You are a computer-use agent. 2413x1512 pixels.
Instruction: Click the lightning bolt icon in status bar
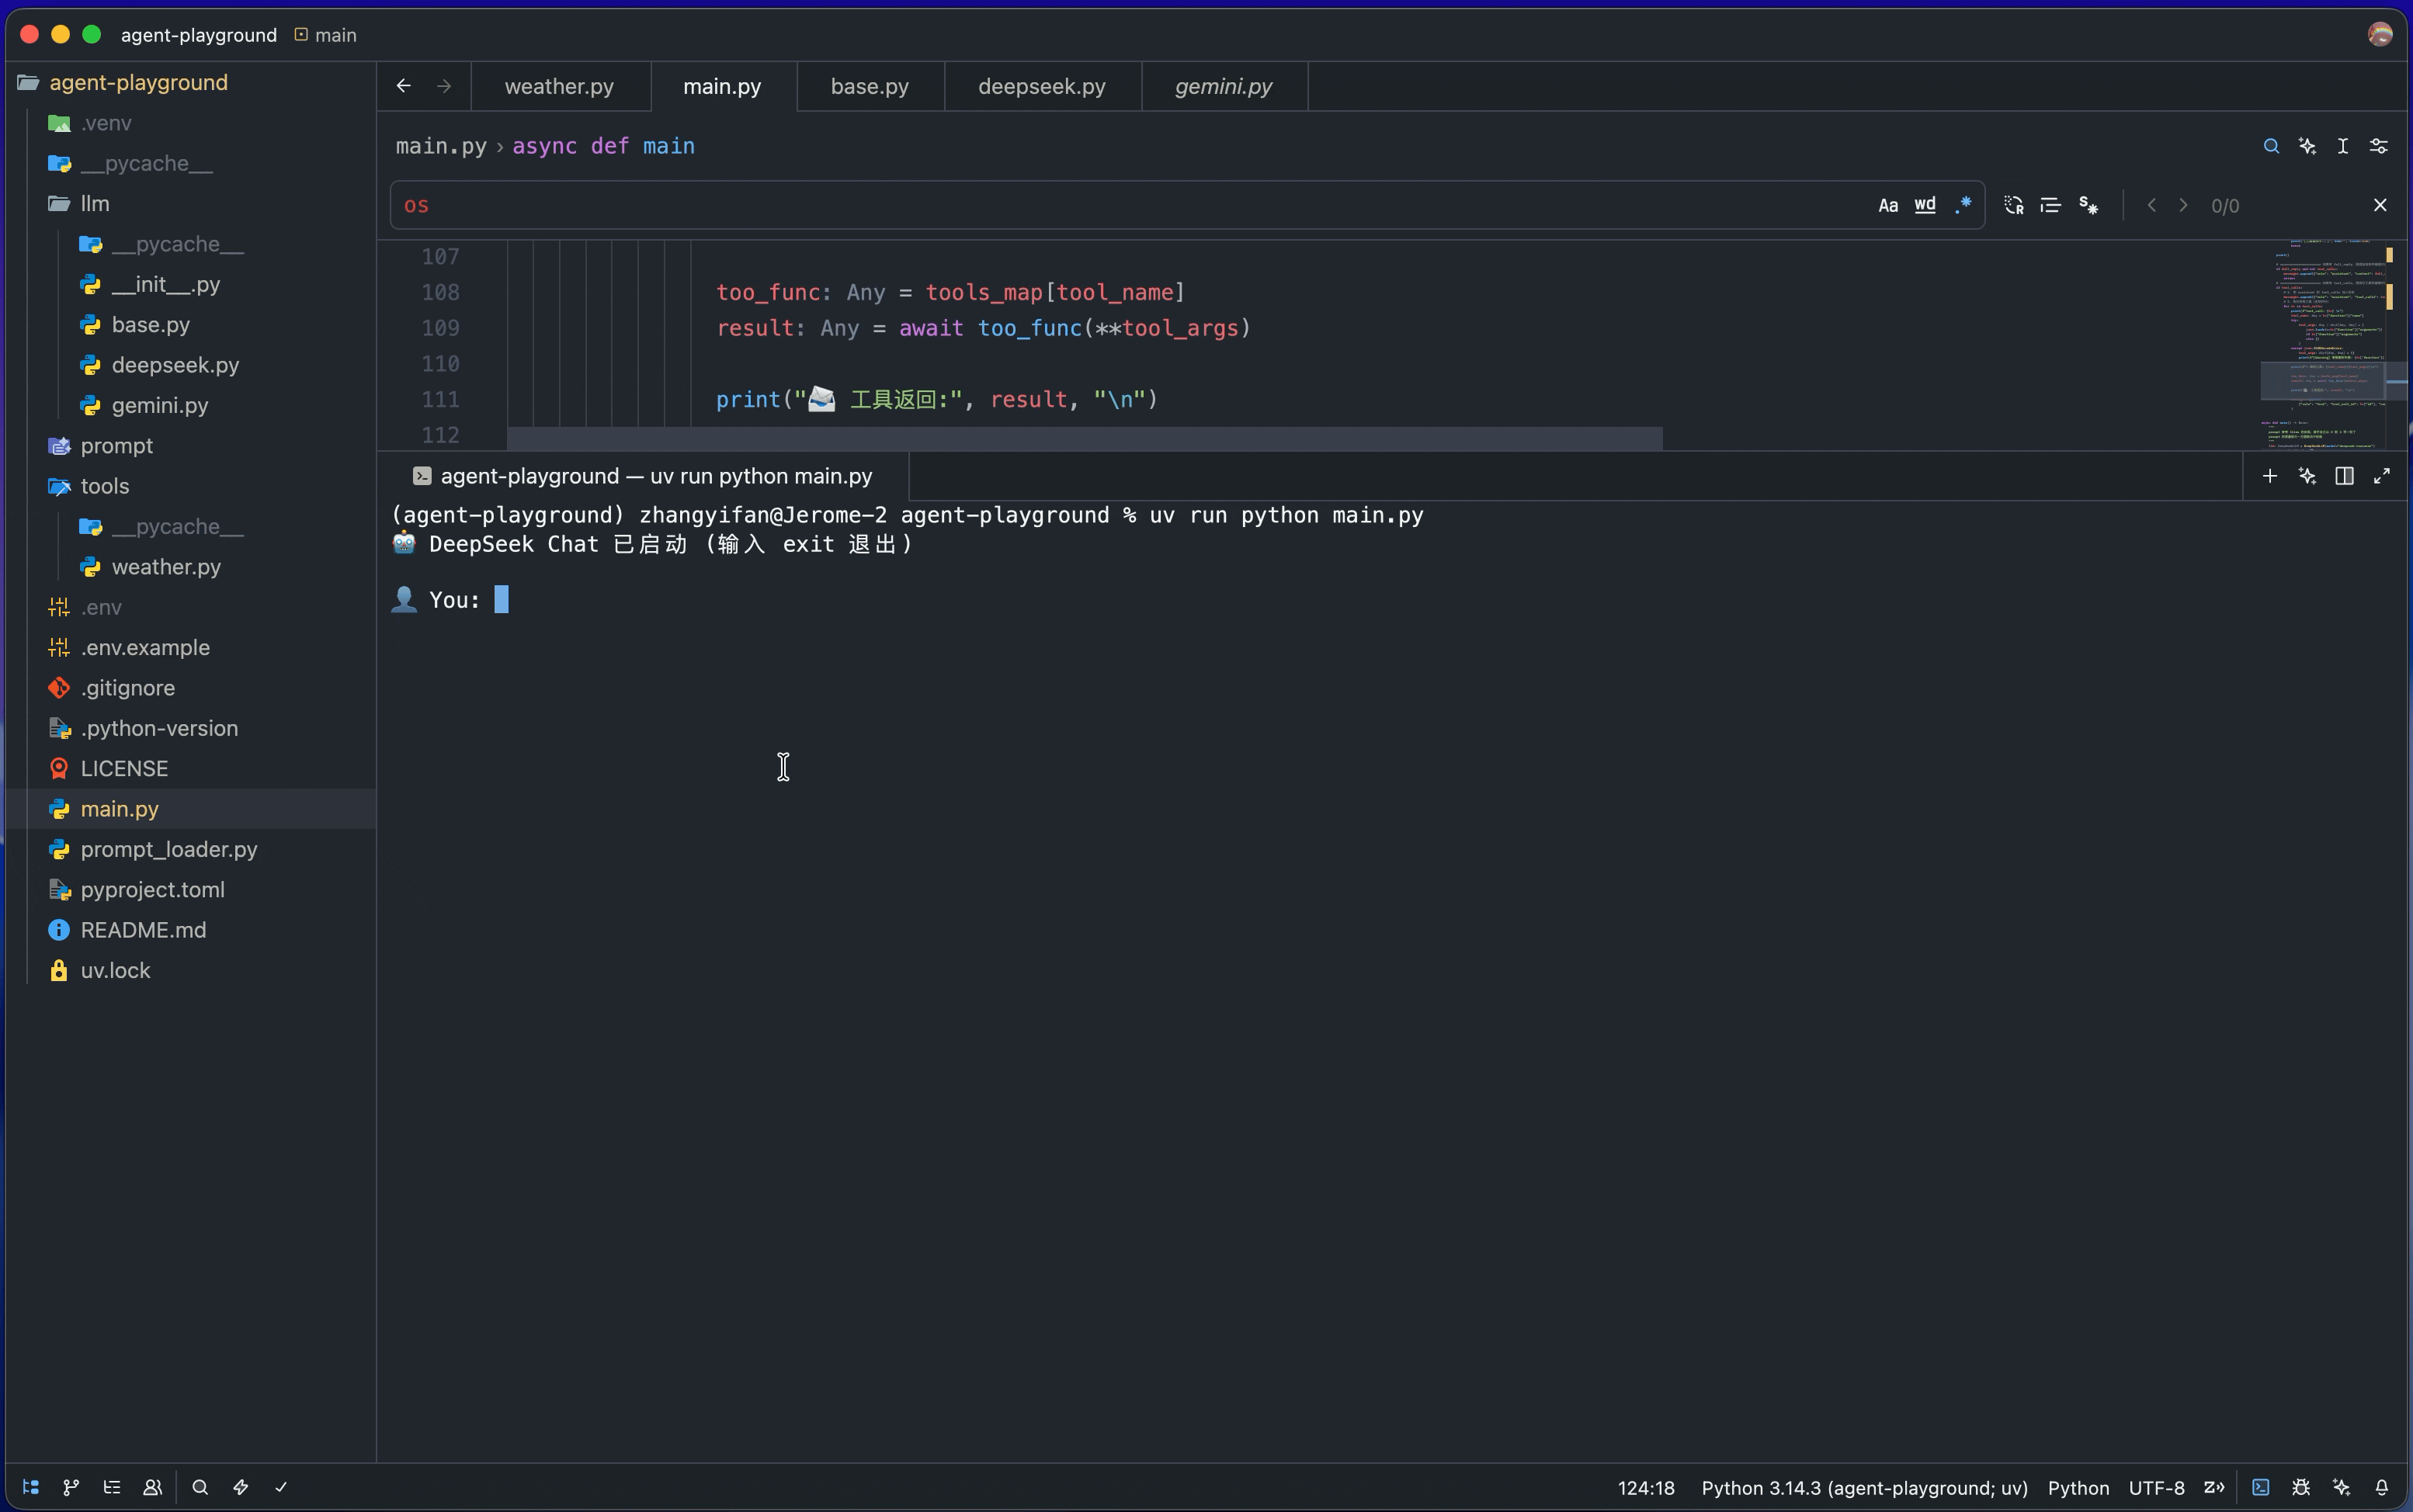[x=241, y=1487]
